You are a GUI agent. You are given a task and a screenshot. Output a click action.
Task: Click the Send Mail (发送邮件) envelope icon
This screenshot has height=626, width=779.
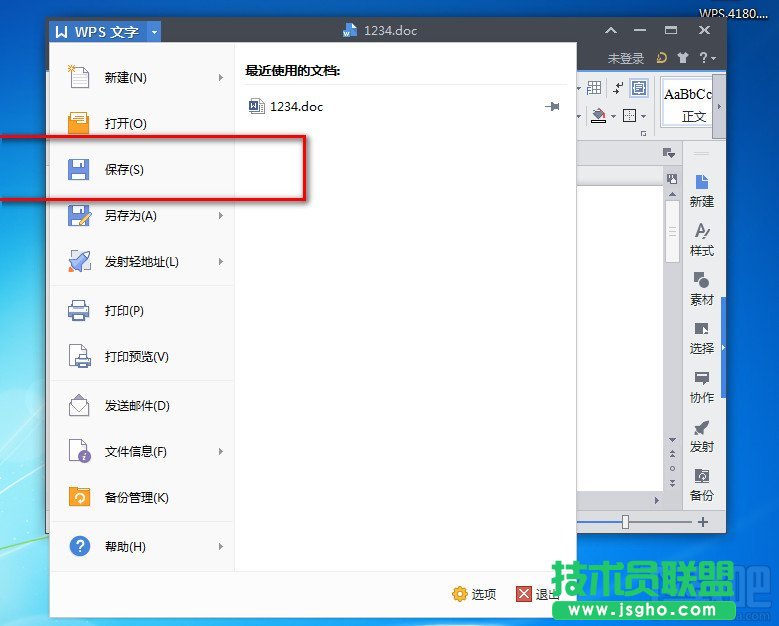point(79,405)
